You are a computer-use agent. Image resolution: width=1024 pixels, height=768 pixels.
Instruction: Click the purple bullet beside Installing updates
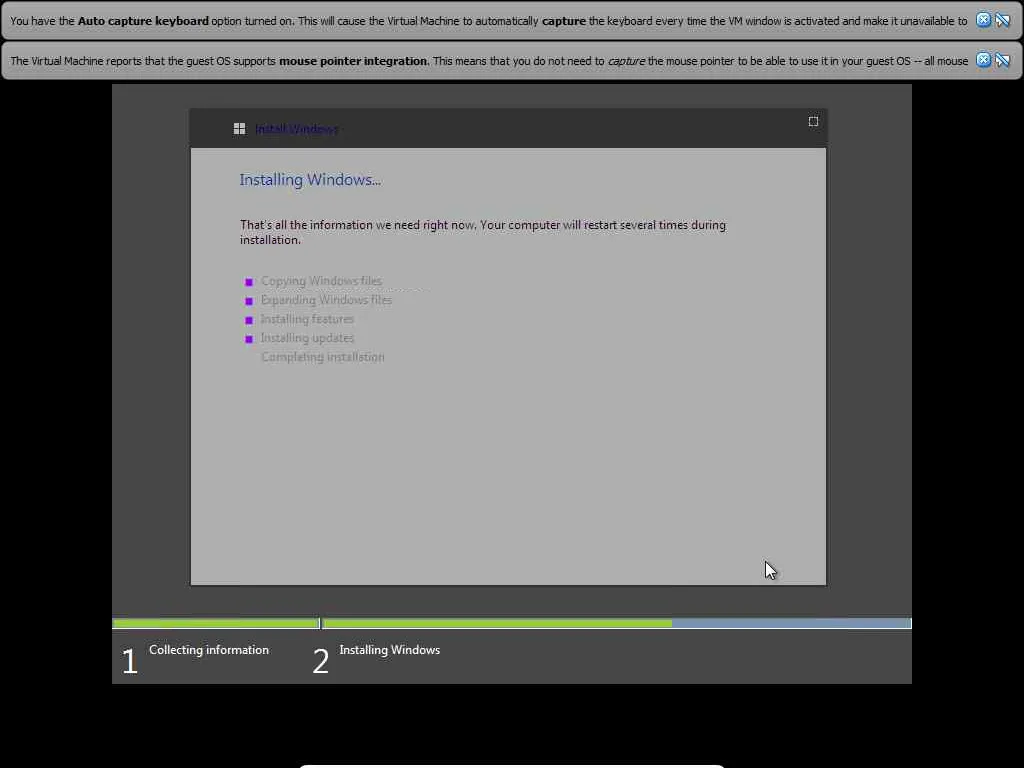point(249,339)
